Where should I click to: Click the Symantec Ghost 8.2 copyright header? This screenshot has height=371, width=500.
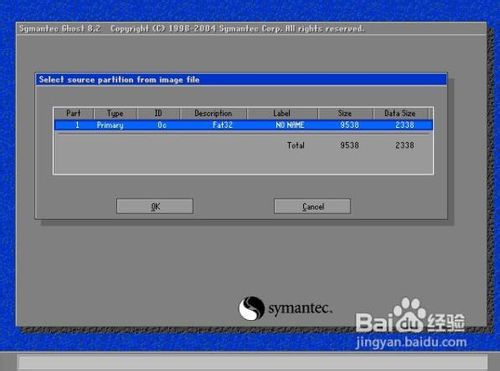click(x=192, y=29)
